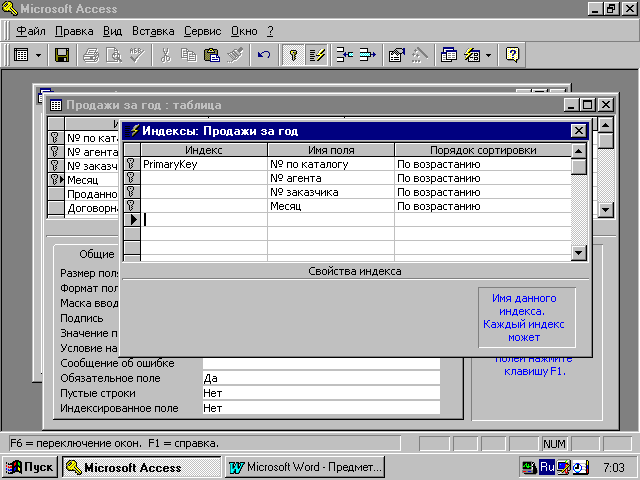Click the Print toolbar icon

[x=91, y=55]
